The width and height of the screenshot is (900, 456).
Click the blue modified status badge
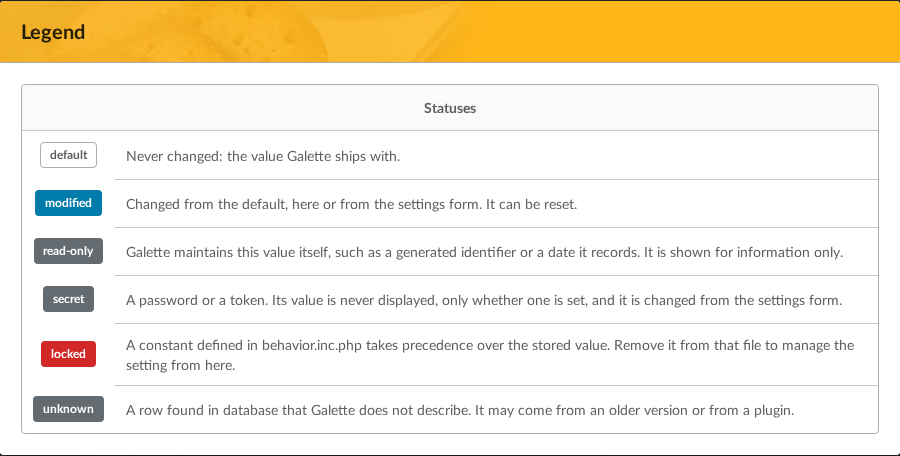click(x=68, y=203)
